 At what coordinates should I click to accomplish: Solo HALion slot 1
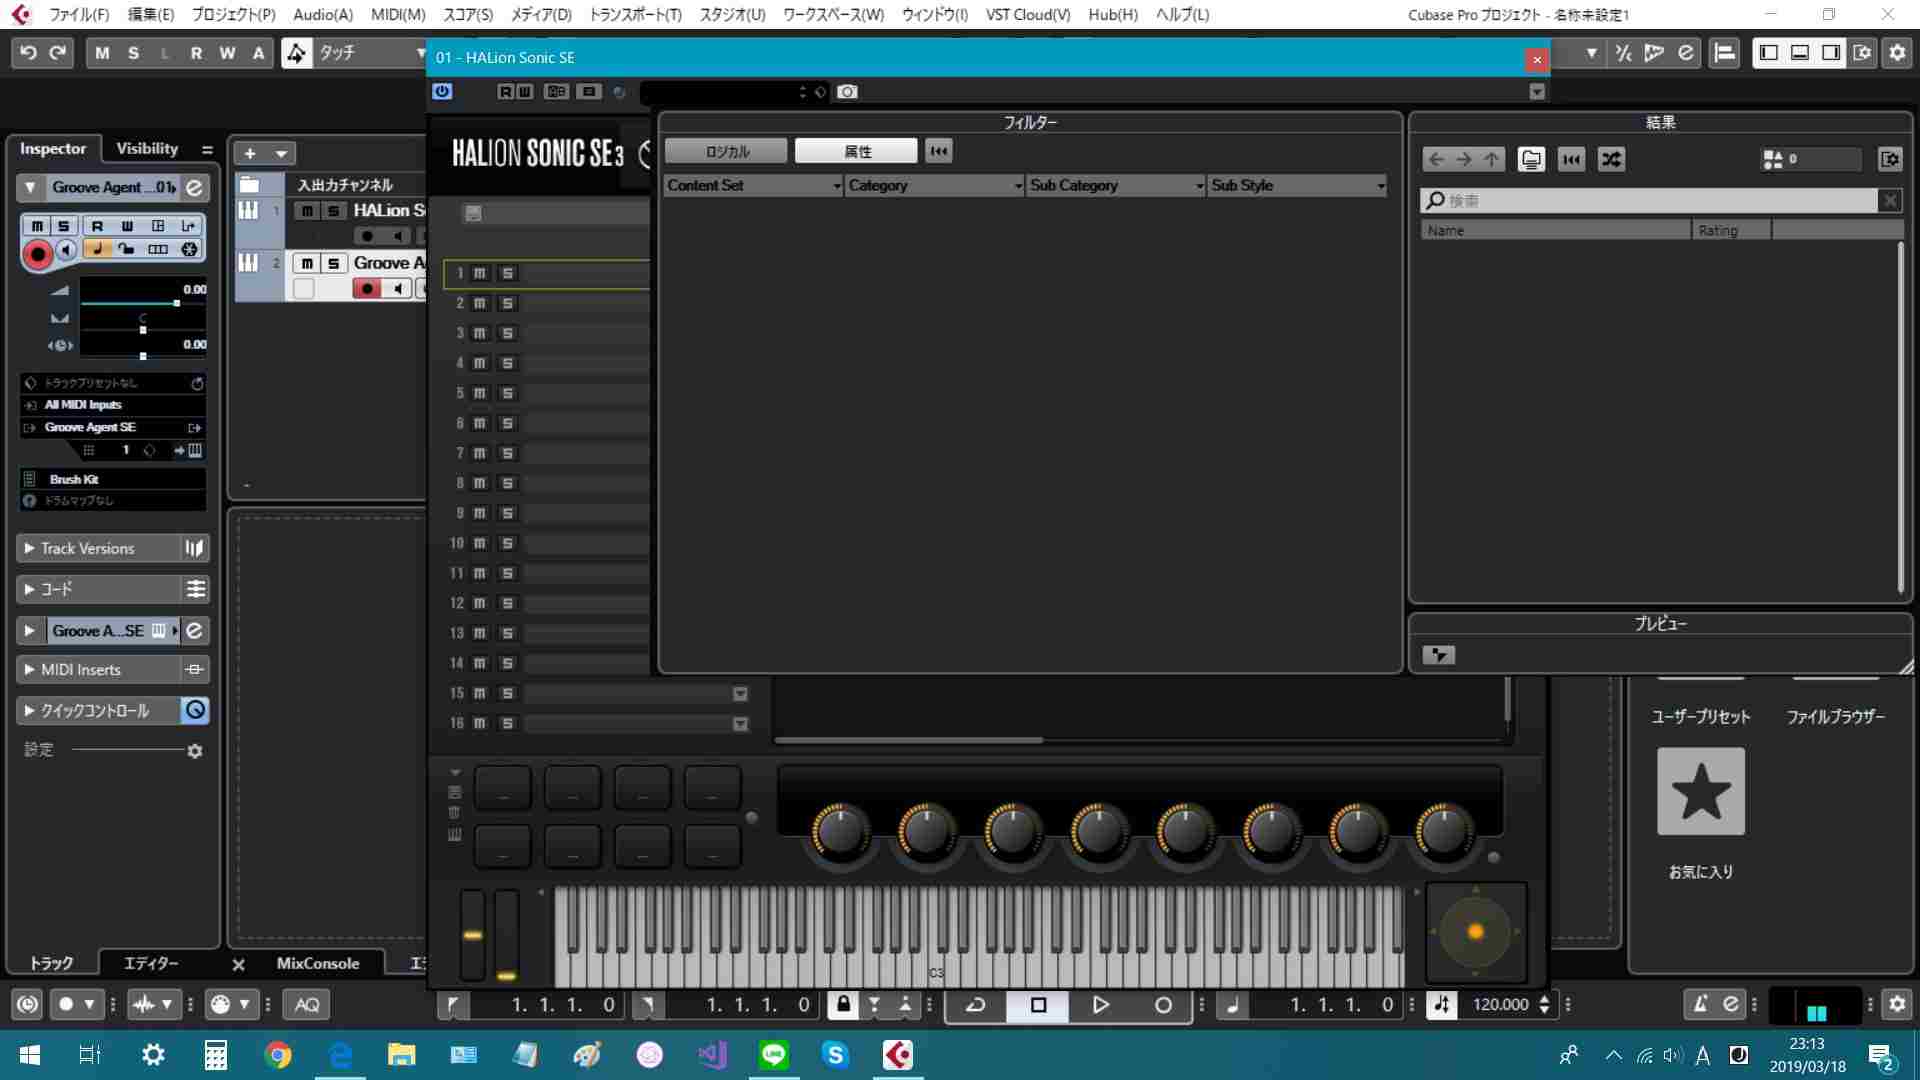[x=507, y=273]
